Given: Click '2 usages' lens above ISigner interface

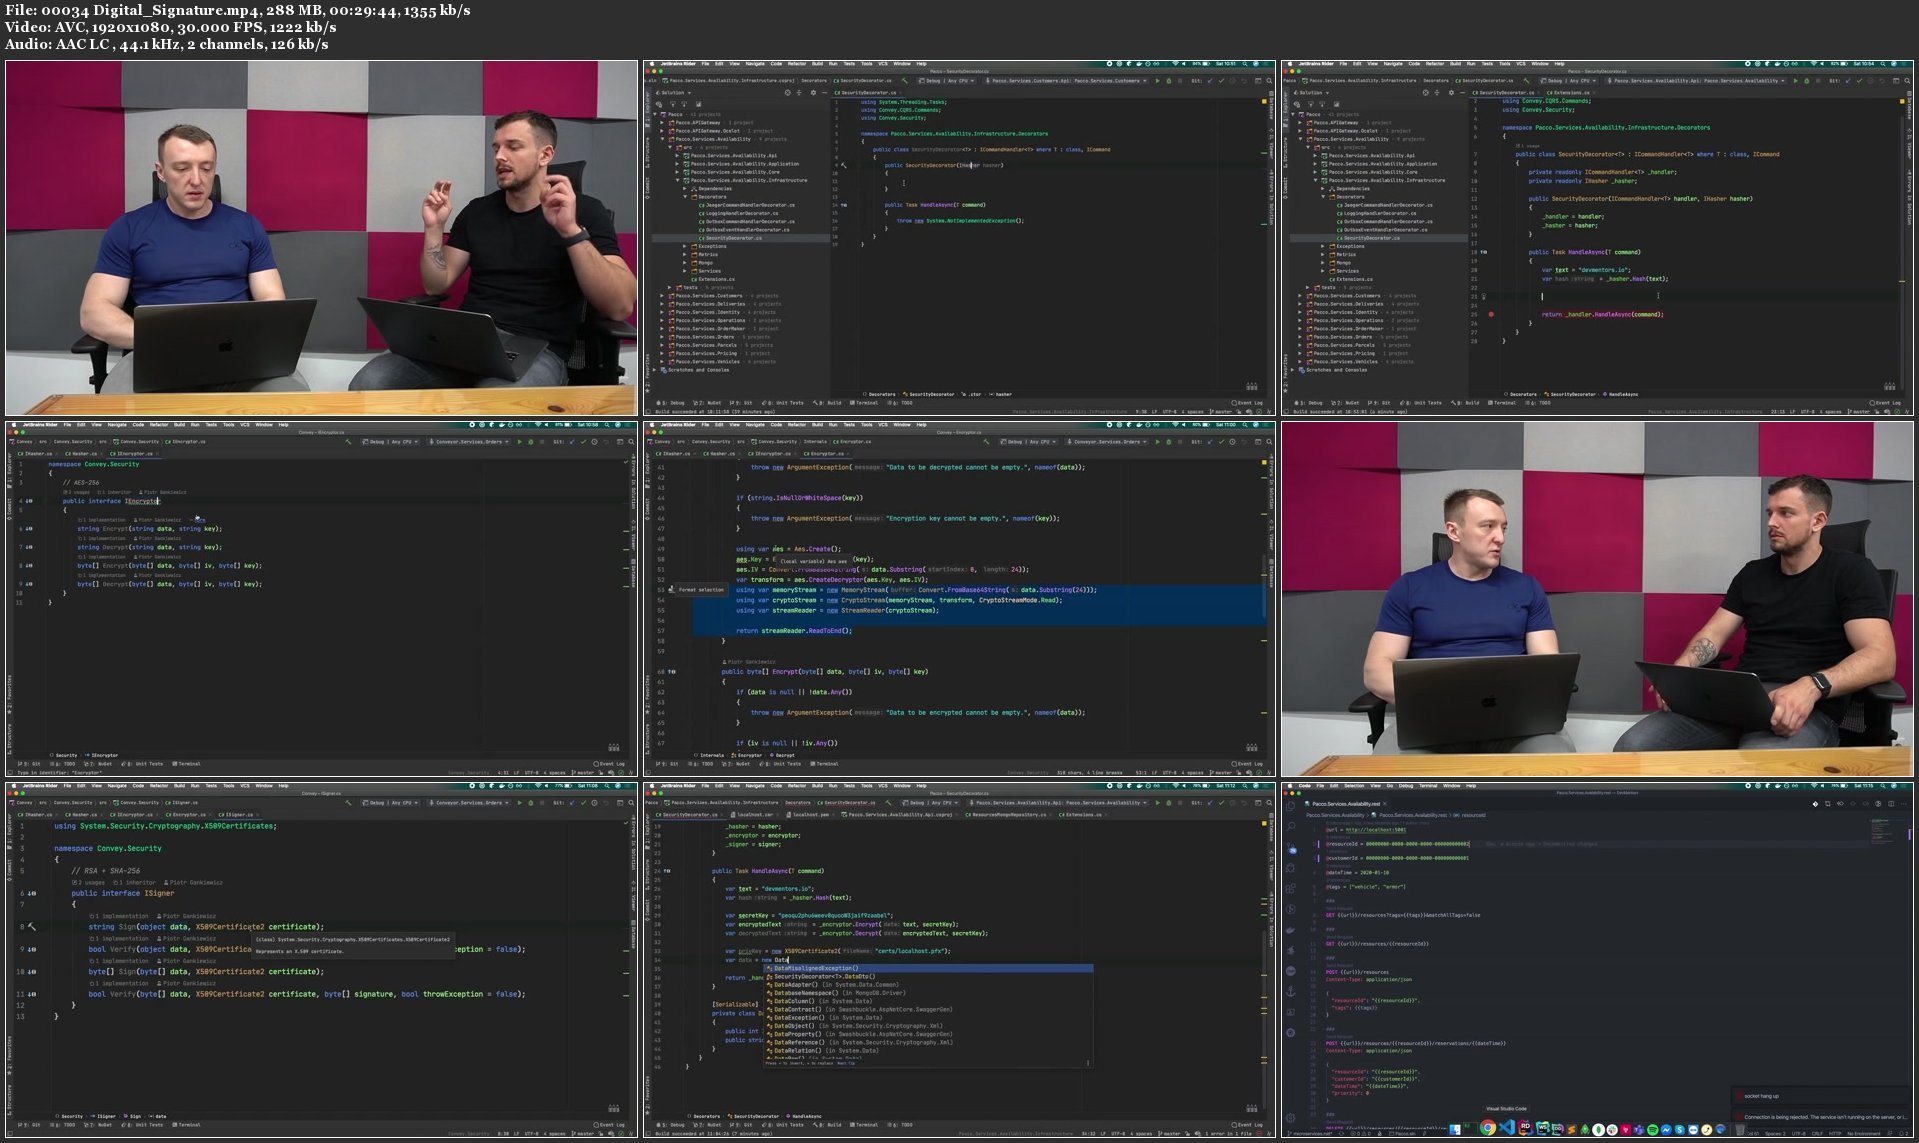Looking at the screenshot, I should click(88, 882).
